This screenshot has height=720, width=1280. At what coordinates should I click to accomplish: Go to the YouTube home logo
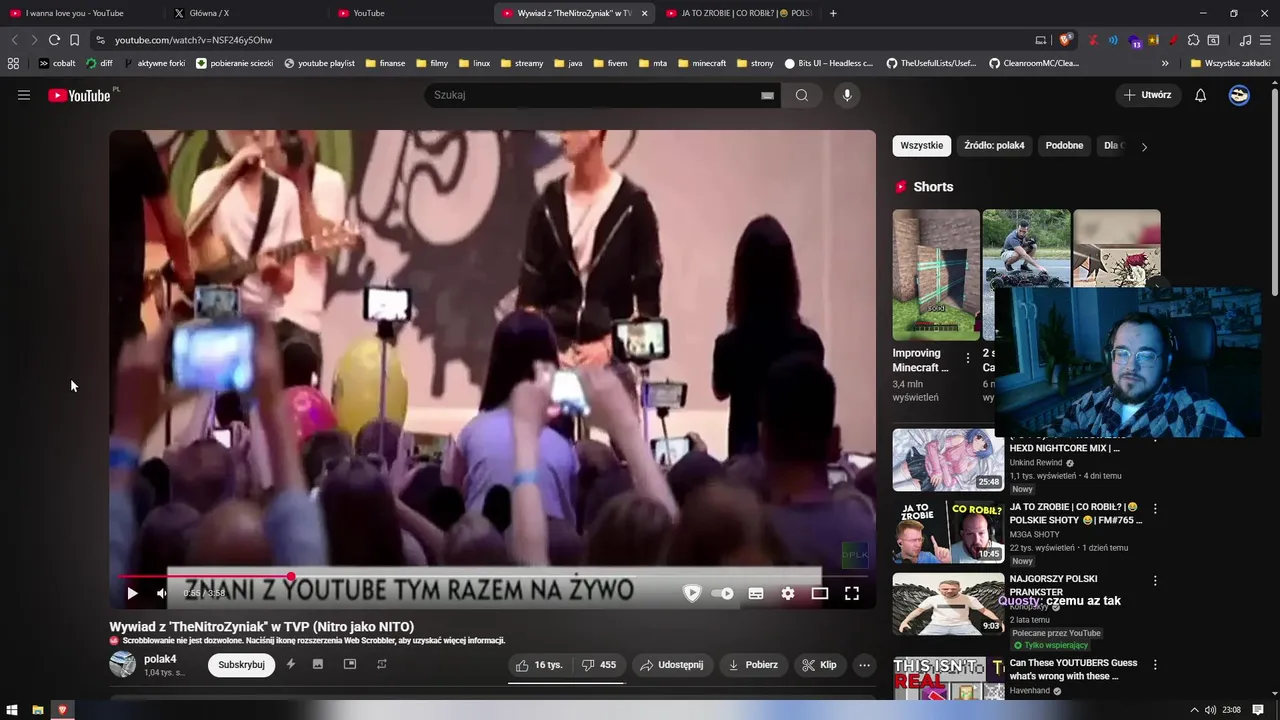(x=79, y=95)
